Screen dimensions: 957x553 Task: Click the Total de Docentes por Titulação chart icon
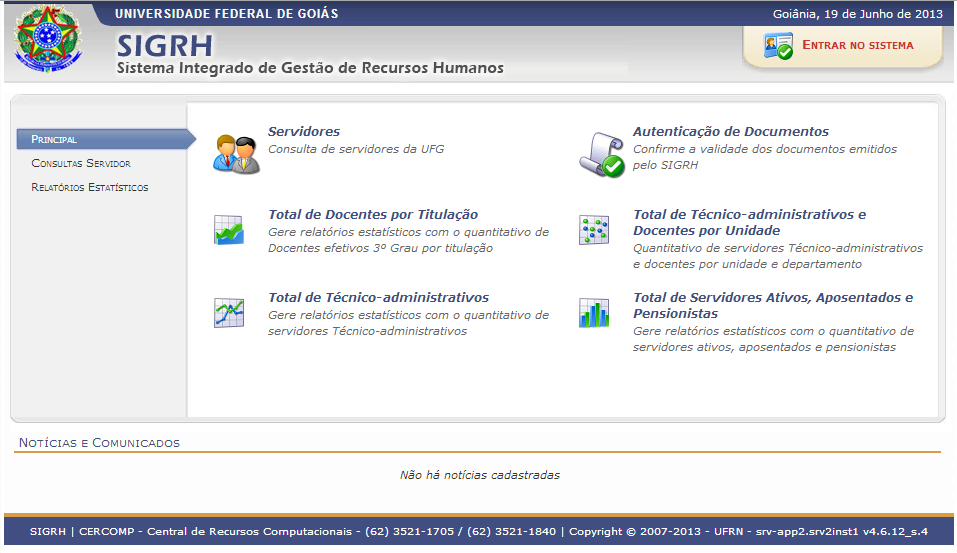(229, 230)
